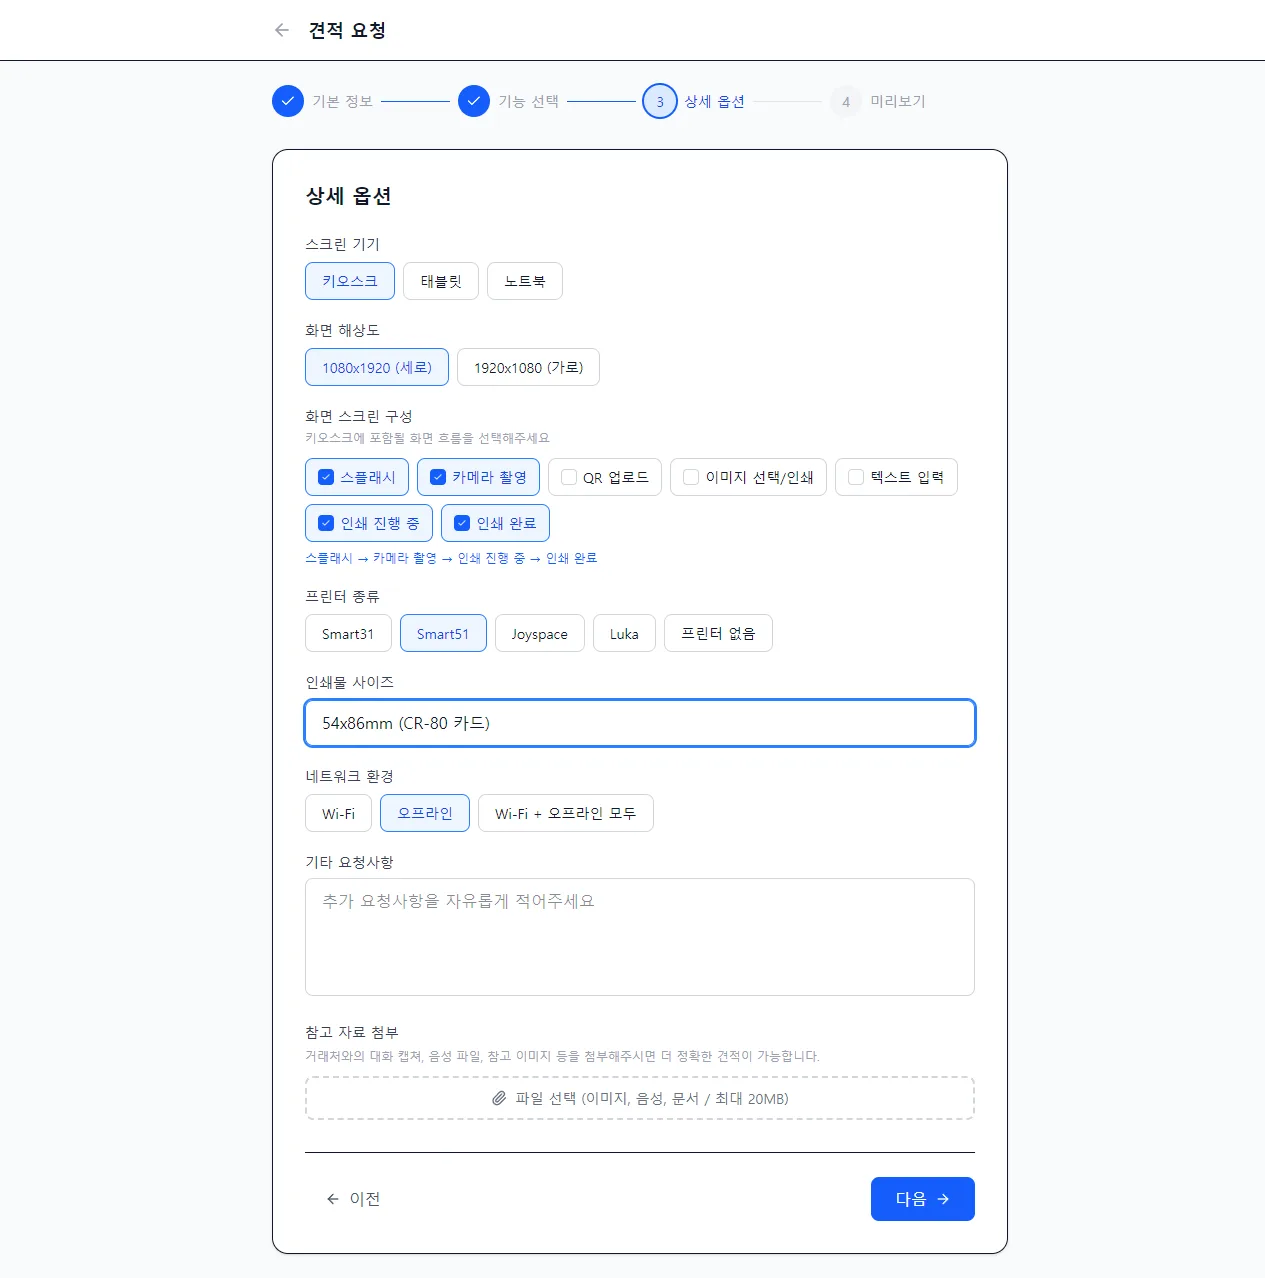Check the QR 업로드 checkbox

point(569,477)
